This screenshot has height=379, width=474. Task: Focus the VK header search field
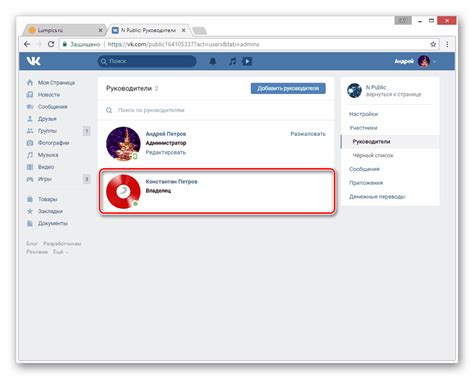point(147,61)
